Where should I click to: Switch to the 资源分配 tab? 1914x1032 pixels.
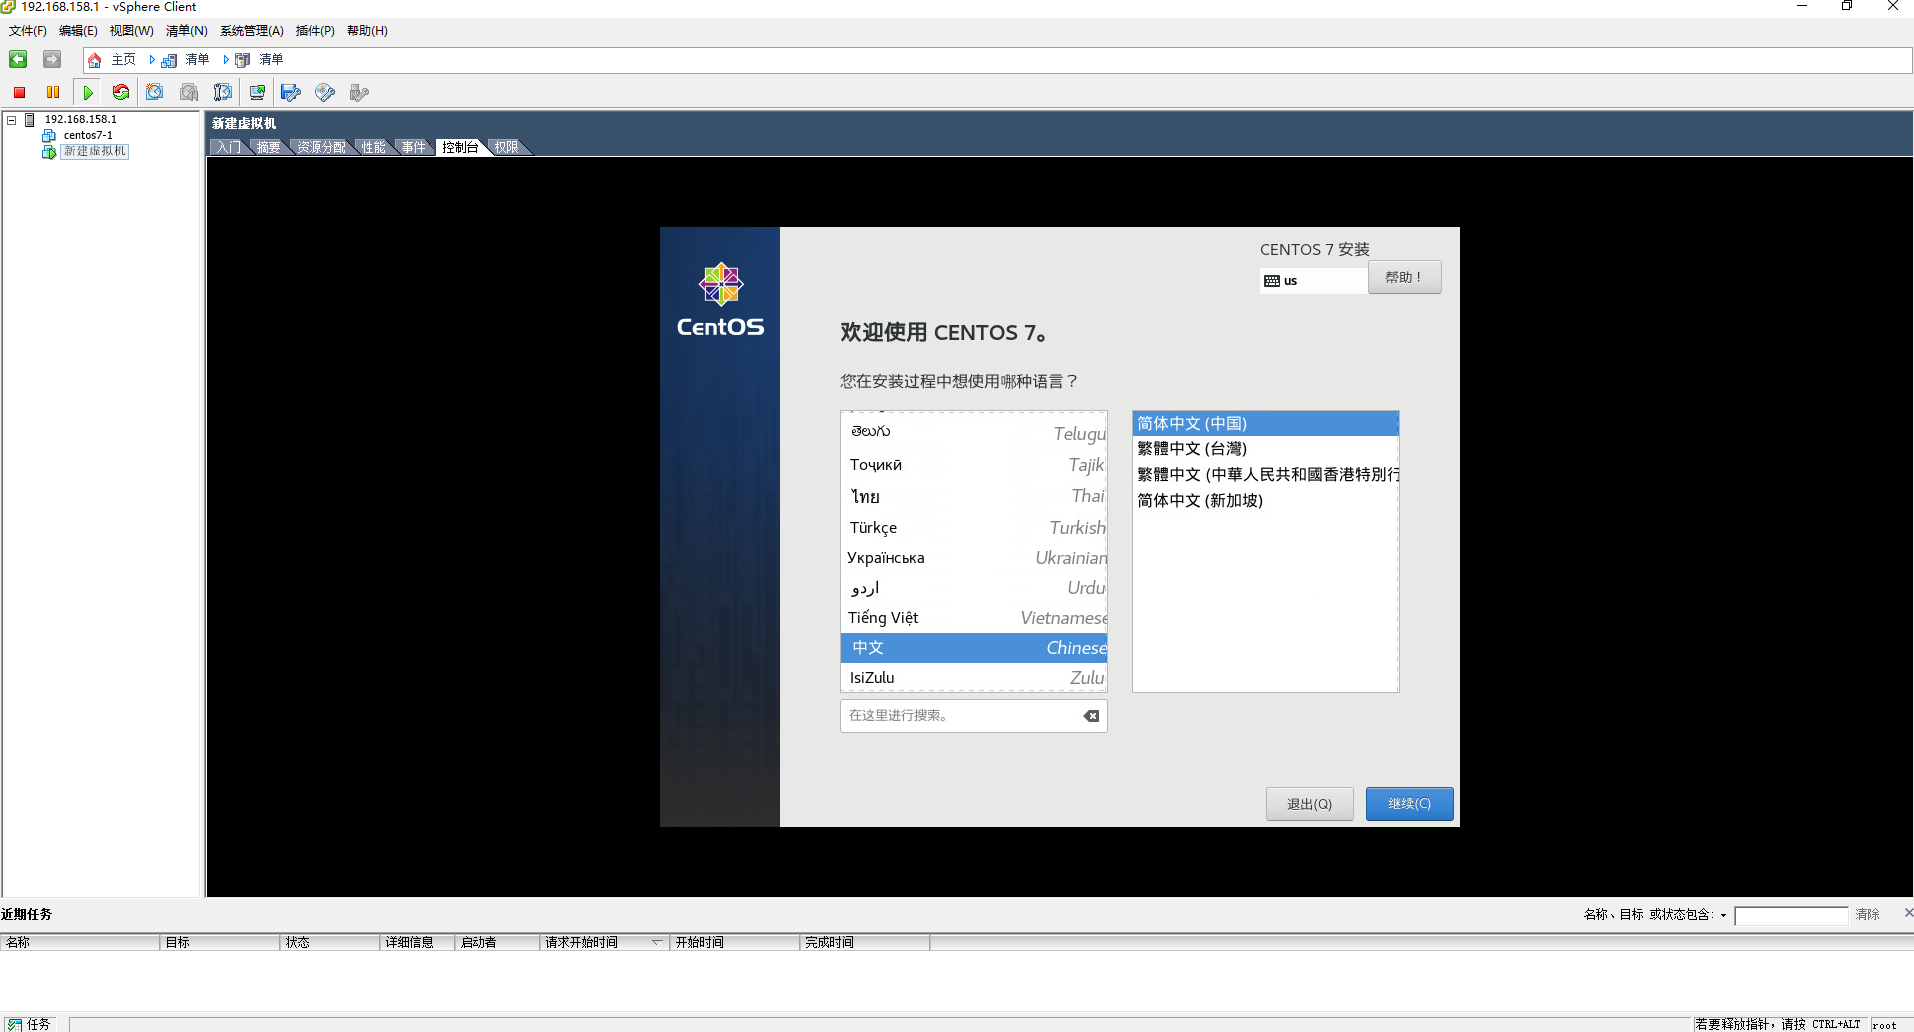[321, 147]
